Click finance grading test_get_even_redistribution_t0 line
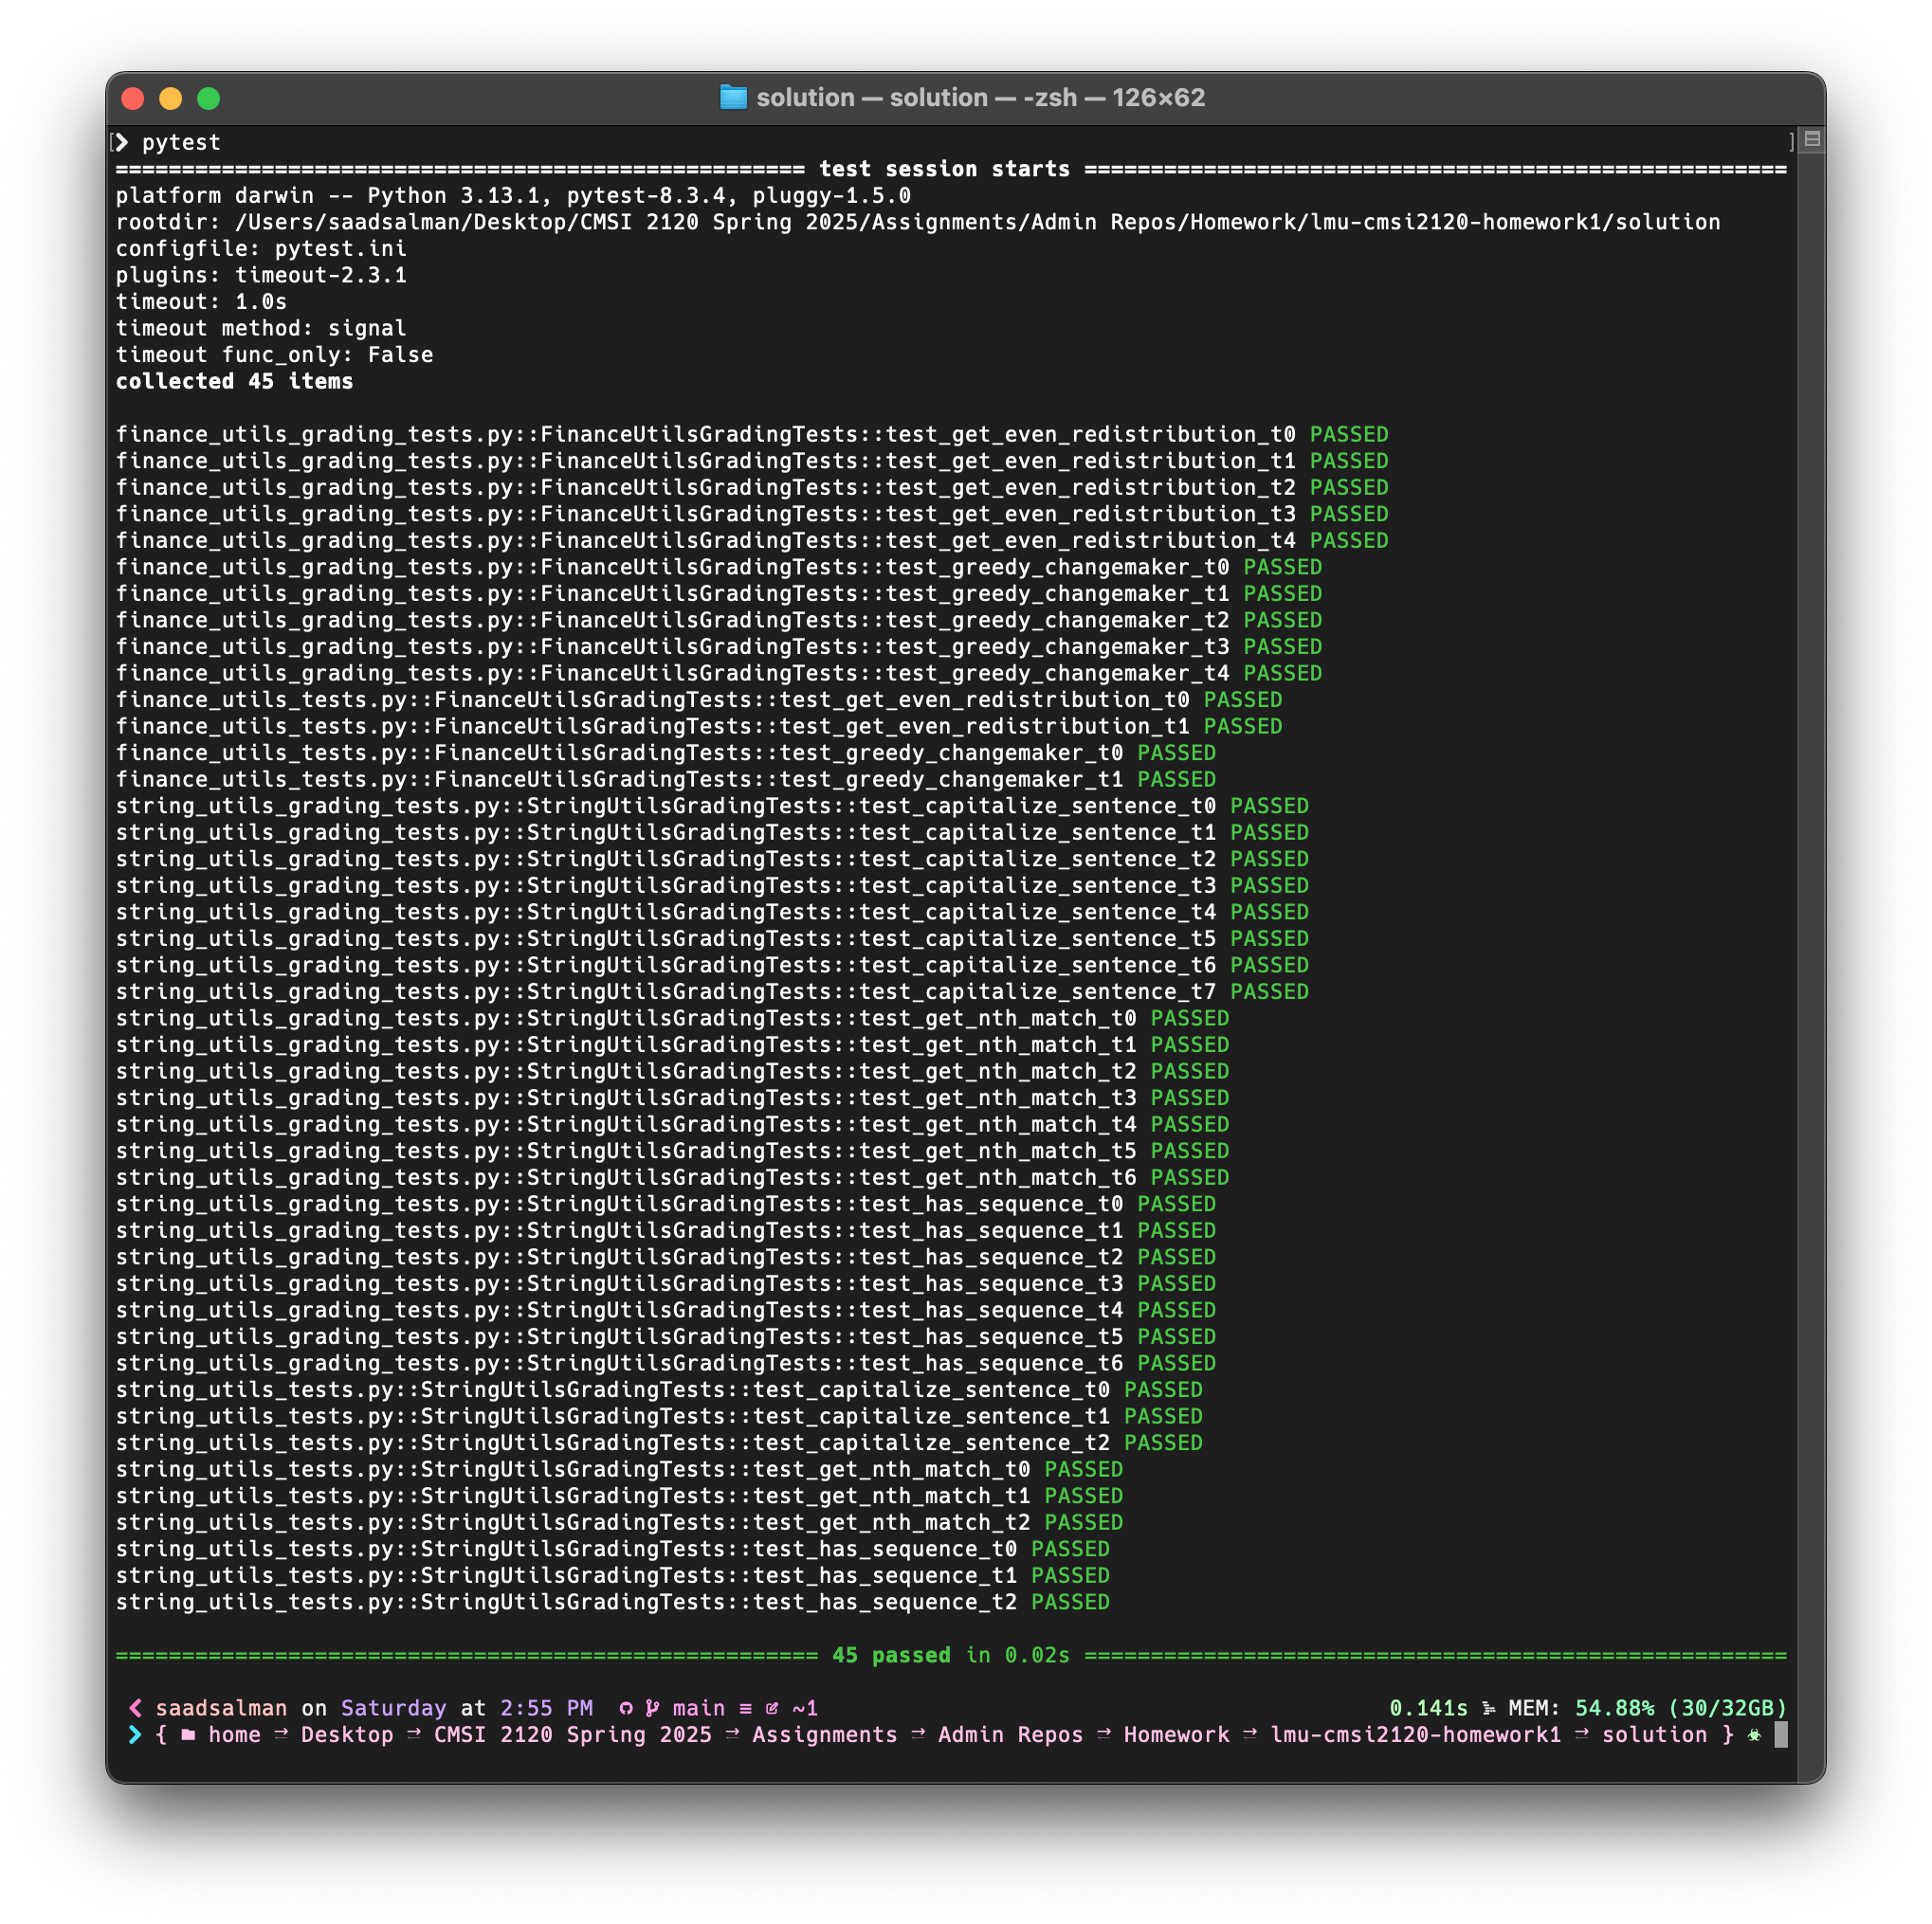Screen dimensions: 1932x1924 [751, 434]
